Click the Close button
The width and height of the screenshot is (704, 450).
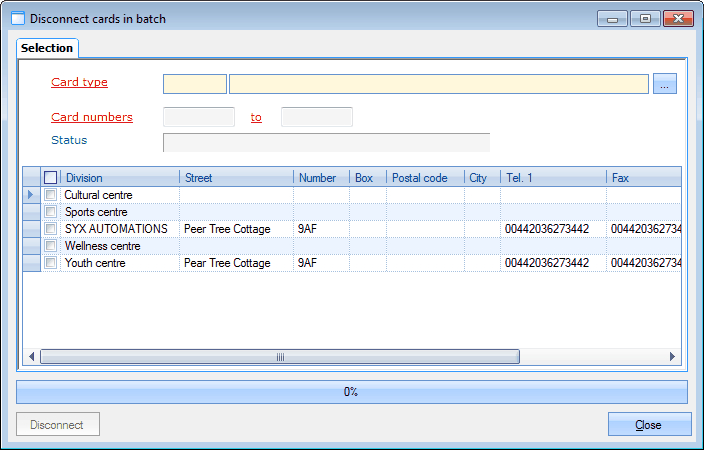pyautogui.click(x=649, y=425)
